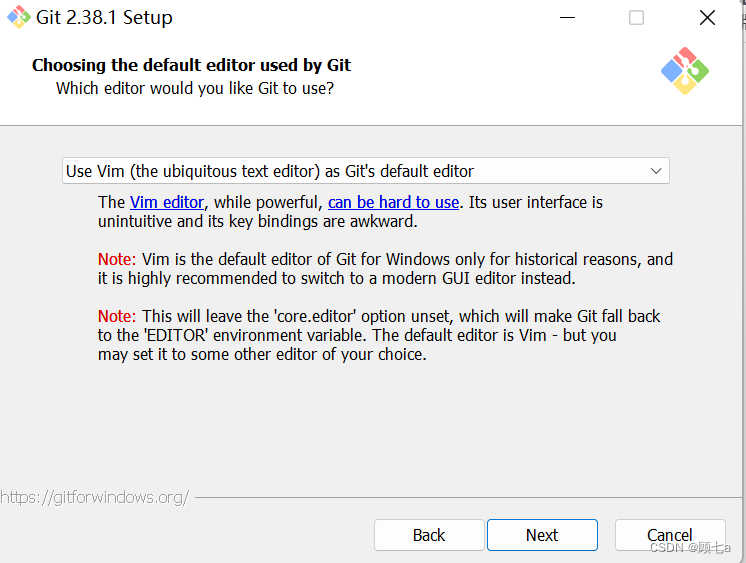Image resolution: width=746 pixels, height=563 pixels.
Task: Minimize the Git Setup window
Action: coord(567,18)
